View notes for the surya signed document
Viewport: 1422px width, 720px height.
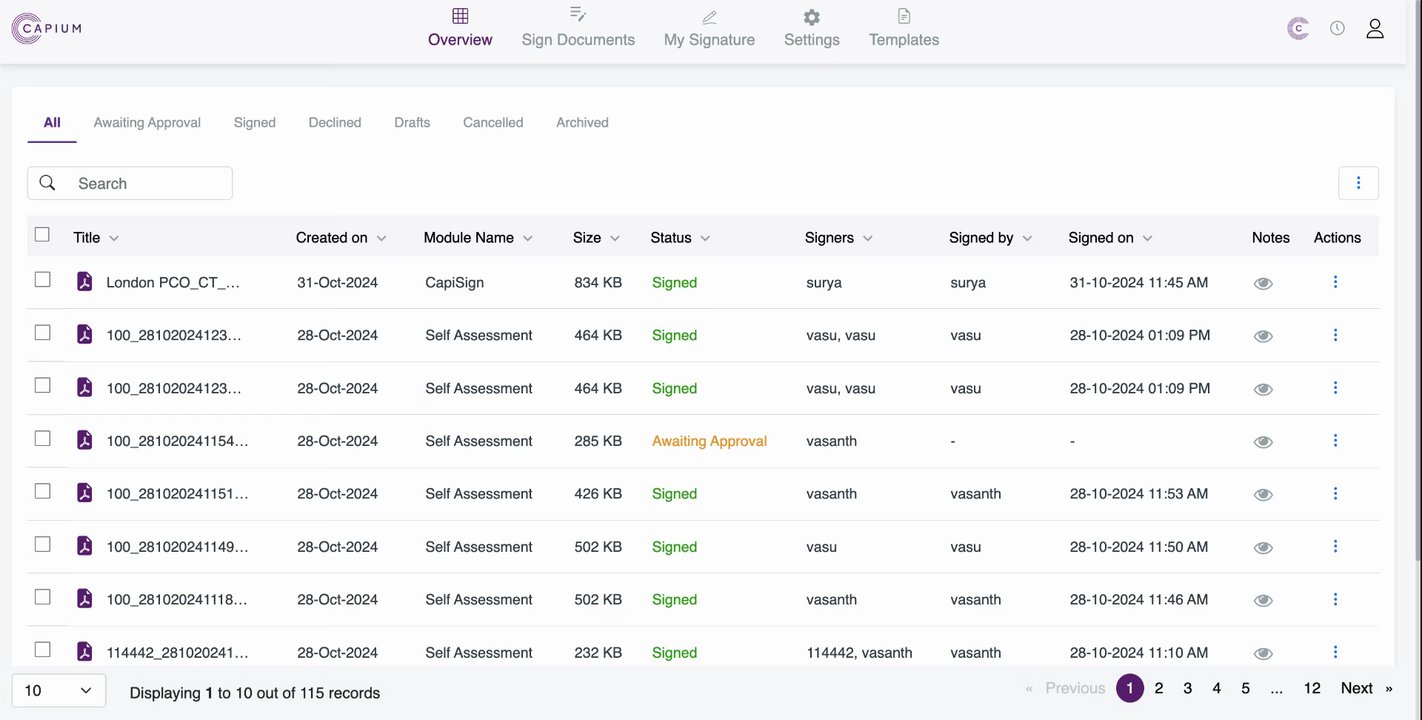pos(1263,283)
